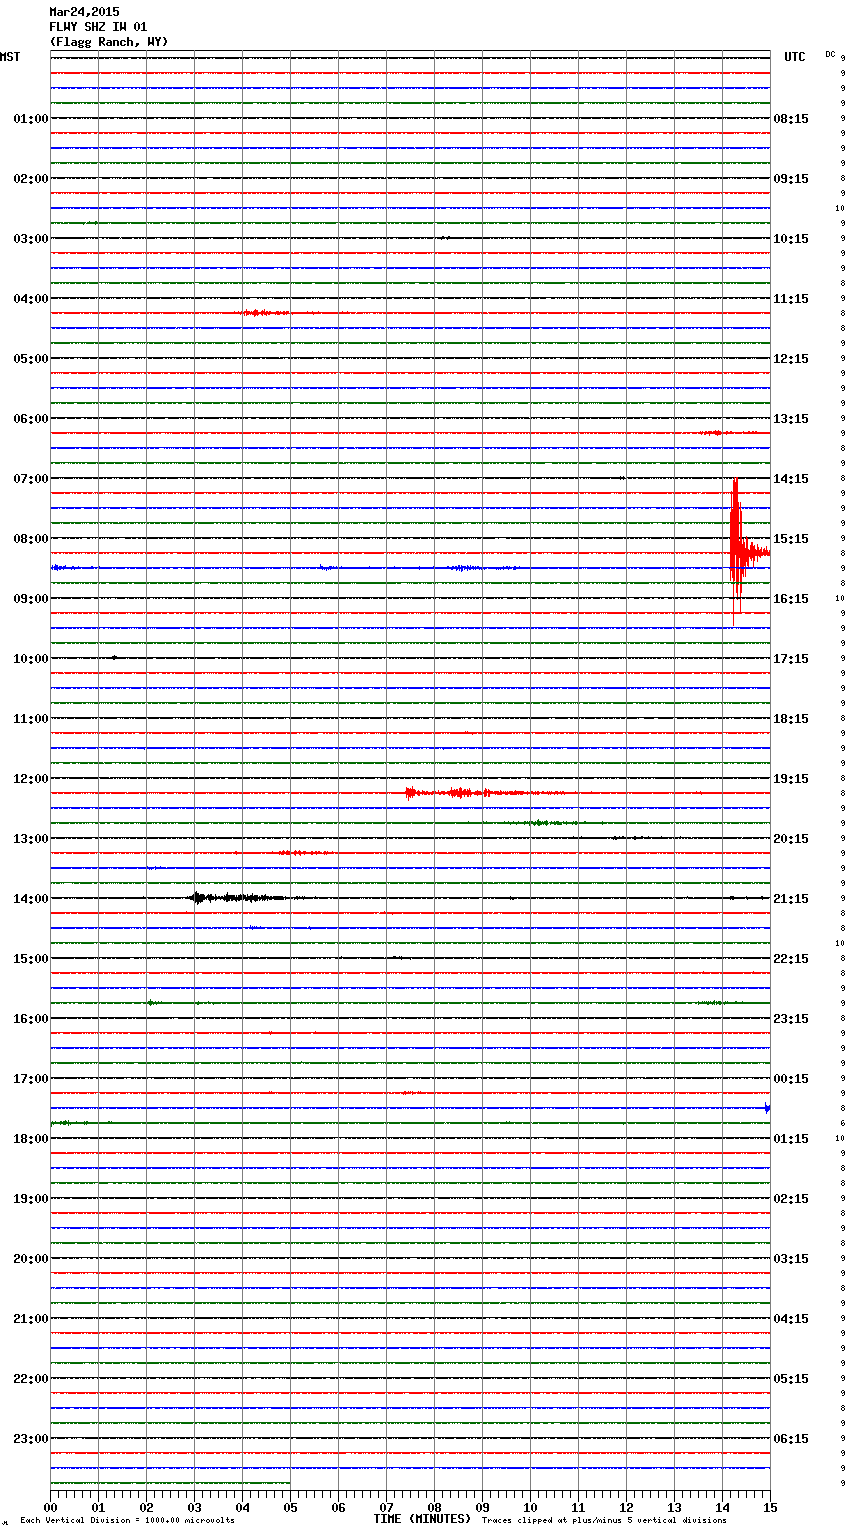The width and height of the screenshot is (850, 1534).
Task: Click minute '00' on the bottom axis
Action: point(50,1507)
